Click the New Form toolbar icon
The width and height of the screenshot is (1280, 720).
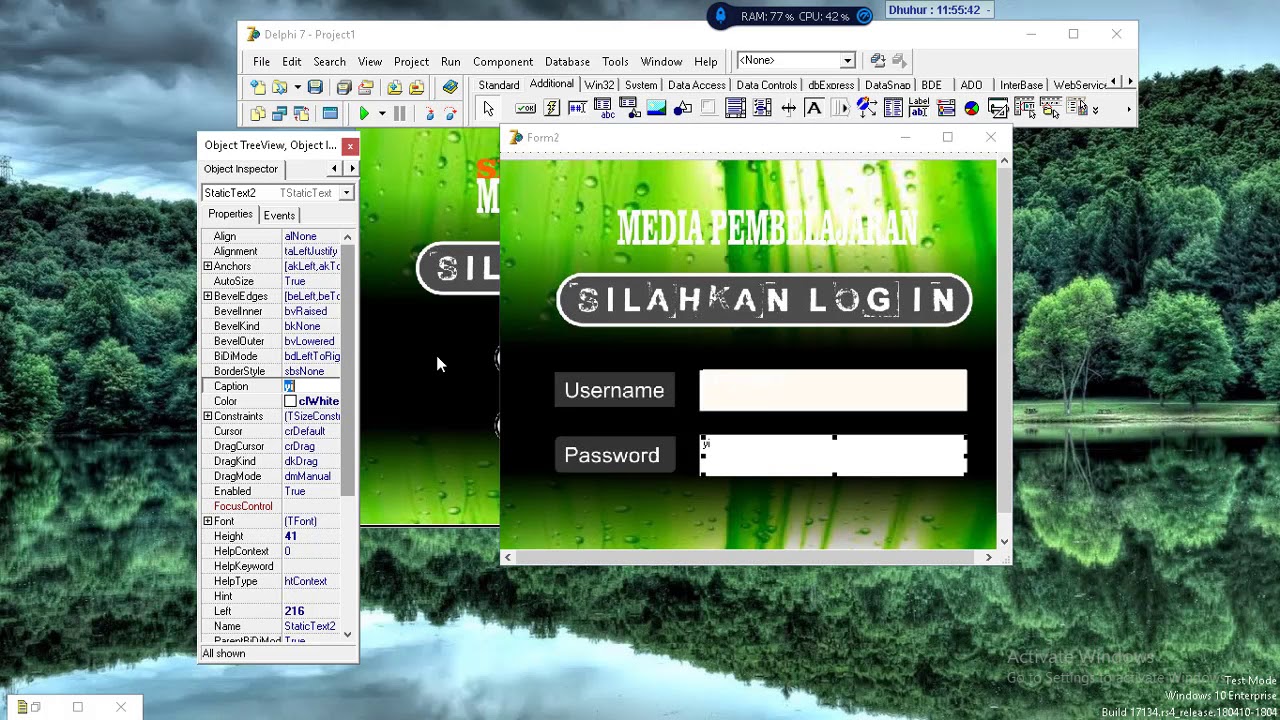331,113
